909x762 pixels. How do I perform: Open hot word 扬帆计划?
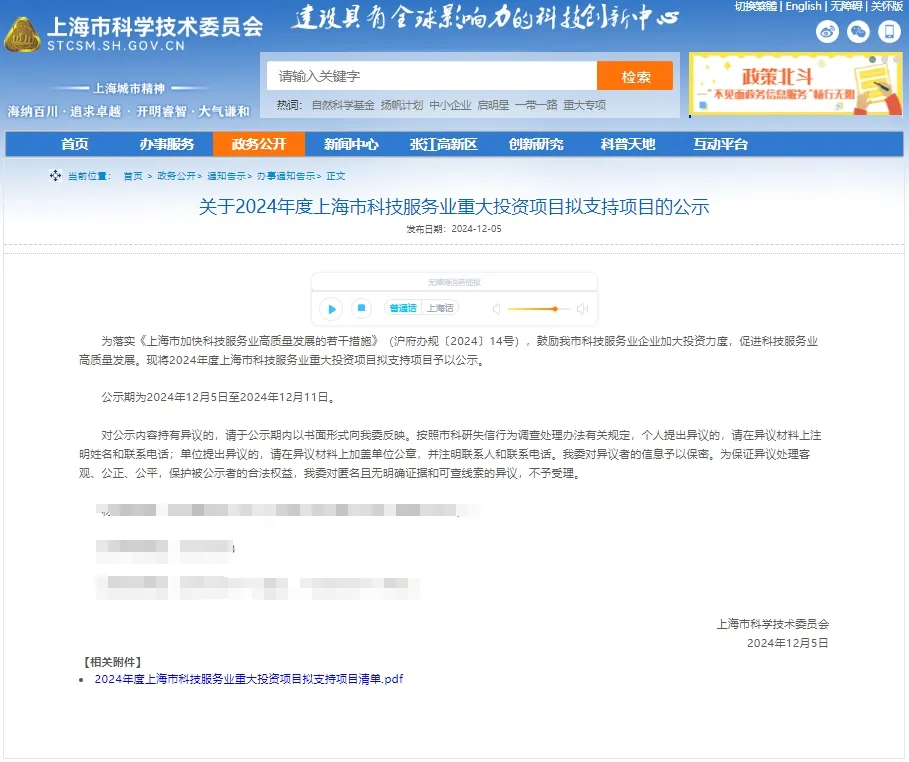(x=402, y=105)
